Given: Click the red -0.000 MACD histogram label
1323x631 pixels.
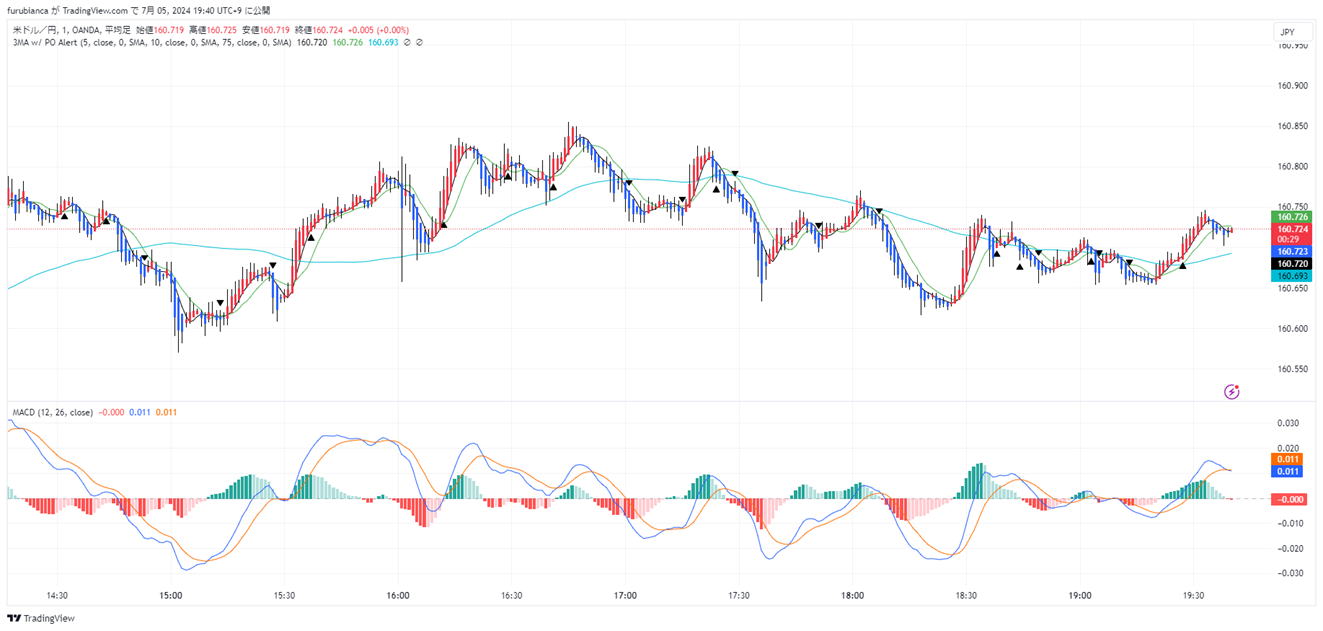Looking at the screenshot, I should [1288, 498].
